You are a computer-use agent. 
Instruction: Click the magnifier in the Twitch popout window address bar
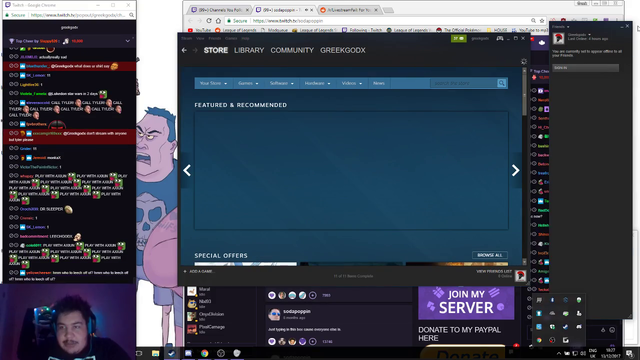[x=131, y=15]
